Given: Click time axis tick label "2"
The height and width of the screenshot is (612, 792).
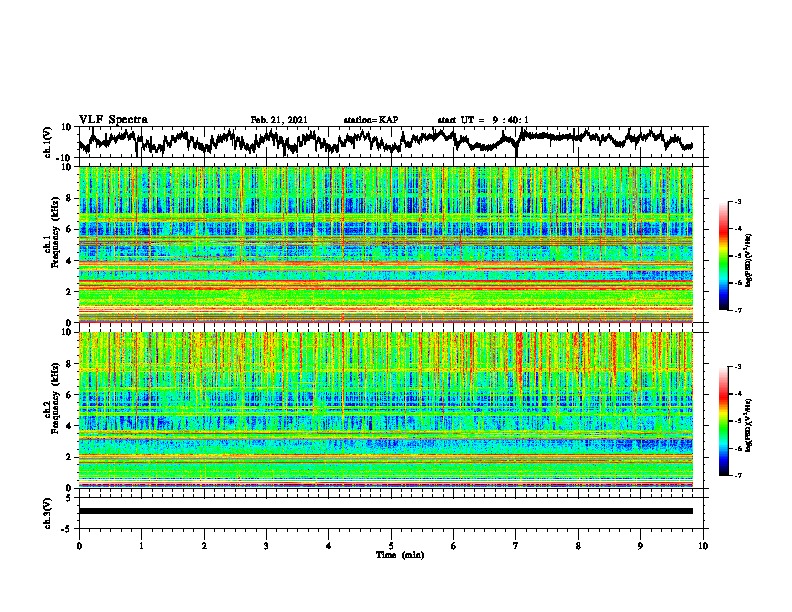Looking at the screenshot, I should pos(204,546).
